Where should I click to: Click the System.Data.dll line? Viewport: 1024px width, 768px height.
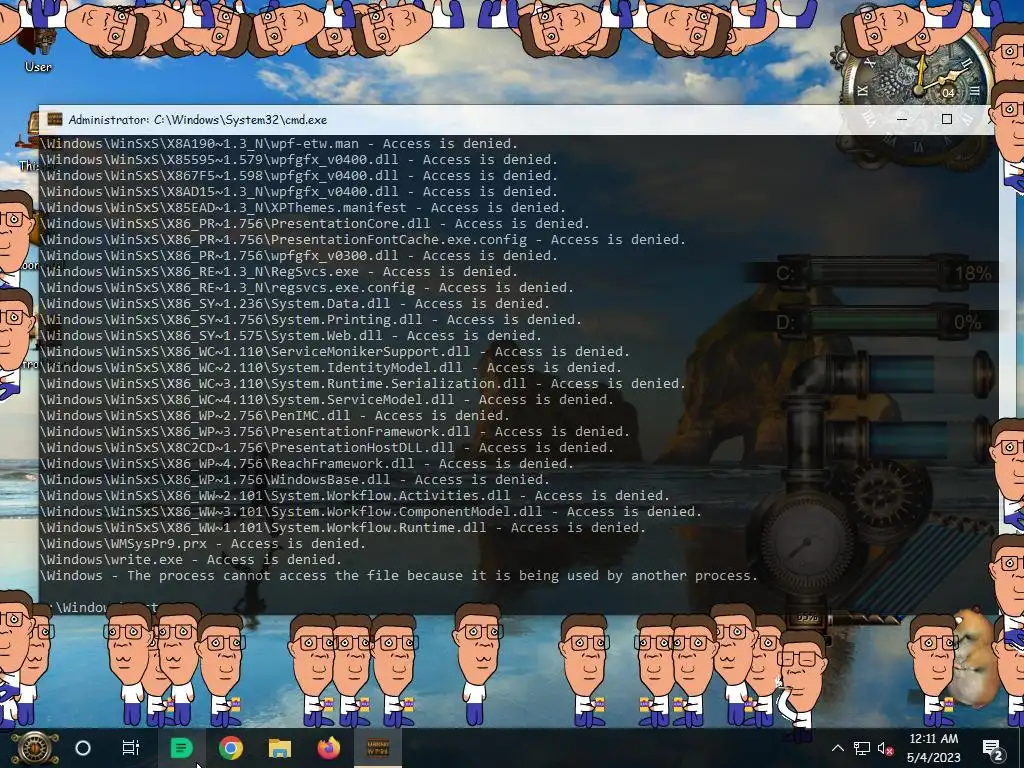pos(295,304)
